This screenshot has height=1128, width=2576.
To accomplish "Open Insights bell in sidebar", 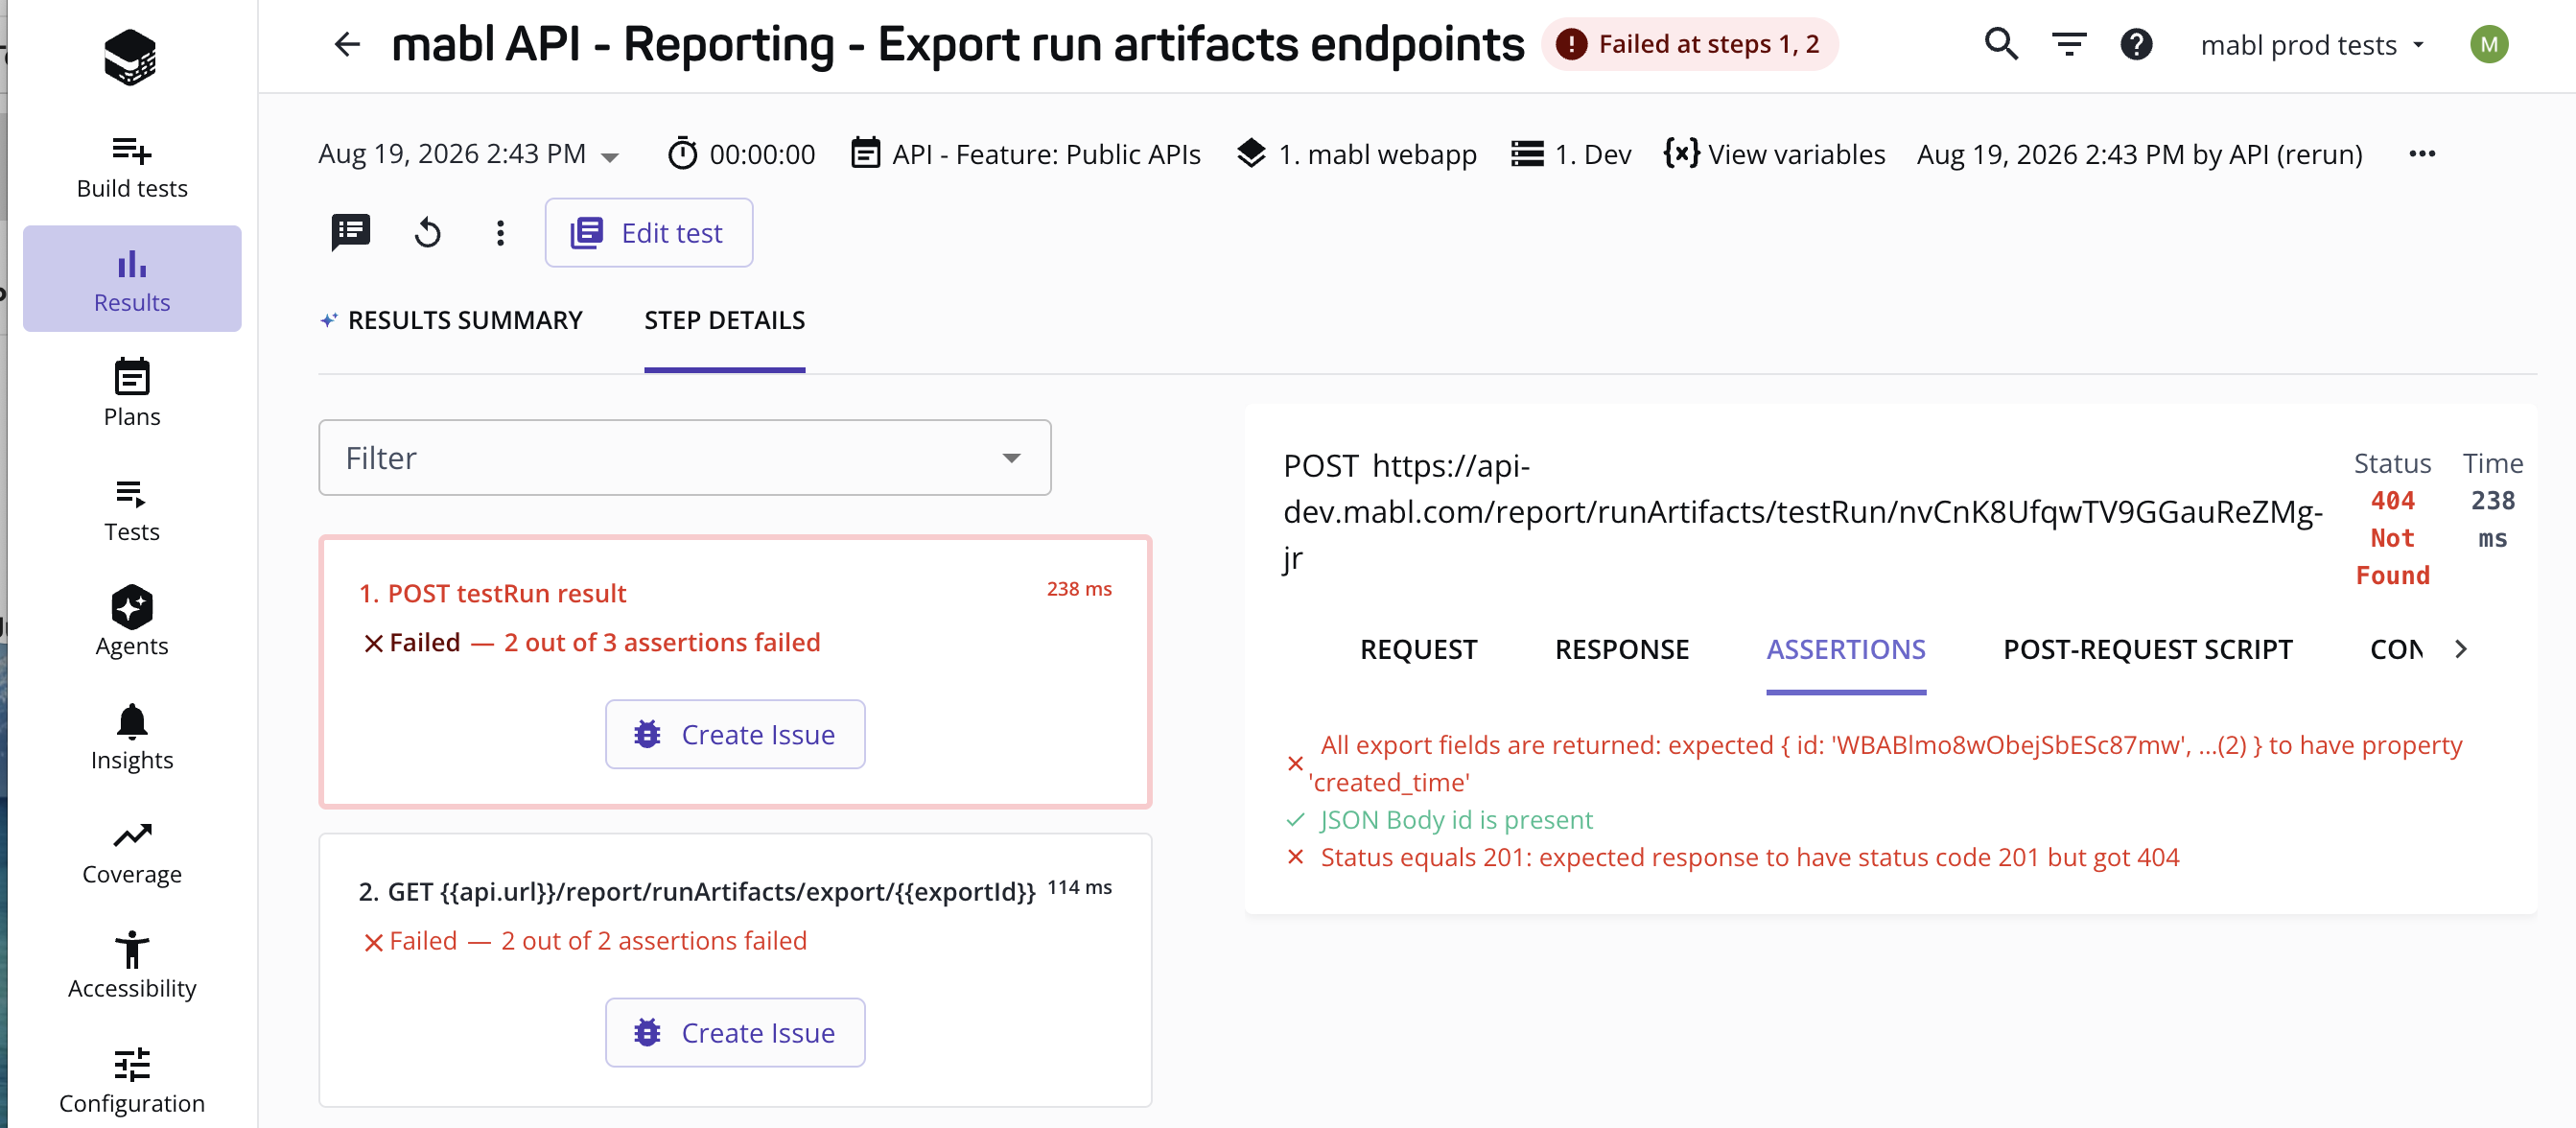I will pyautogui.click(x=132, y=737).
